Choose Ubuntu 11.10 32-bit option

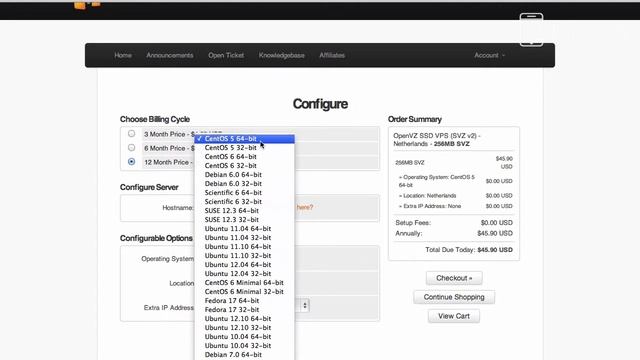pyautogui.click(x=244, y=256)
